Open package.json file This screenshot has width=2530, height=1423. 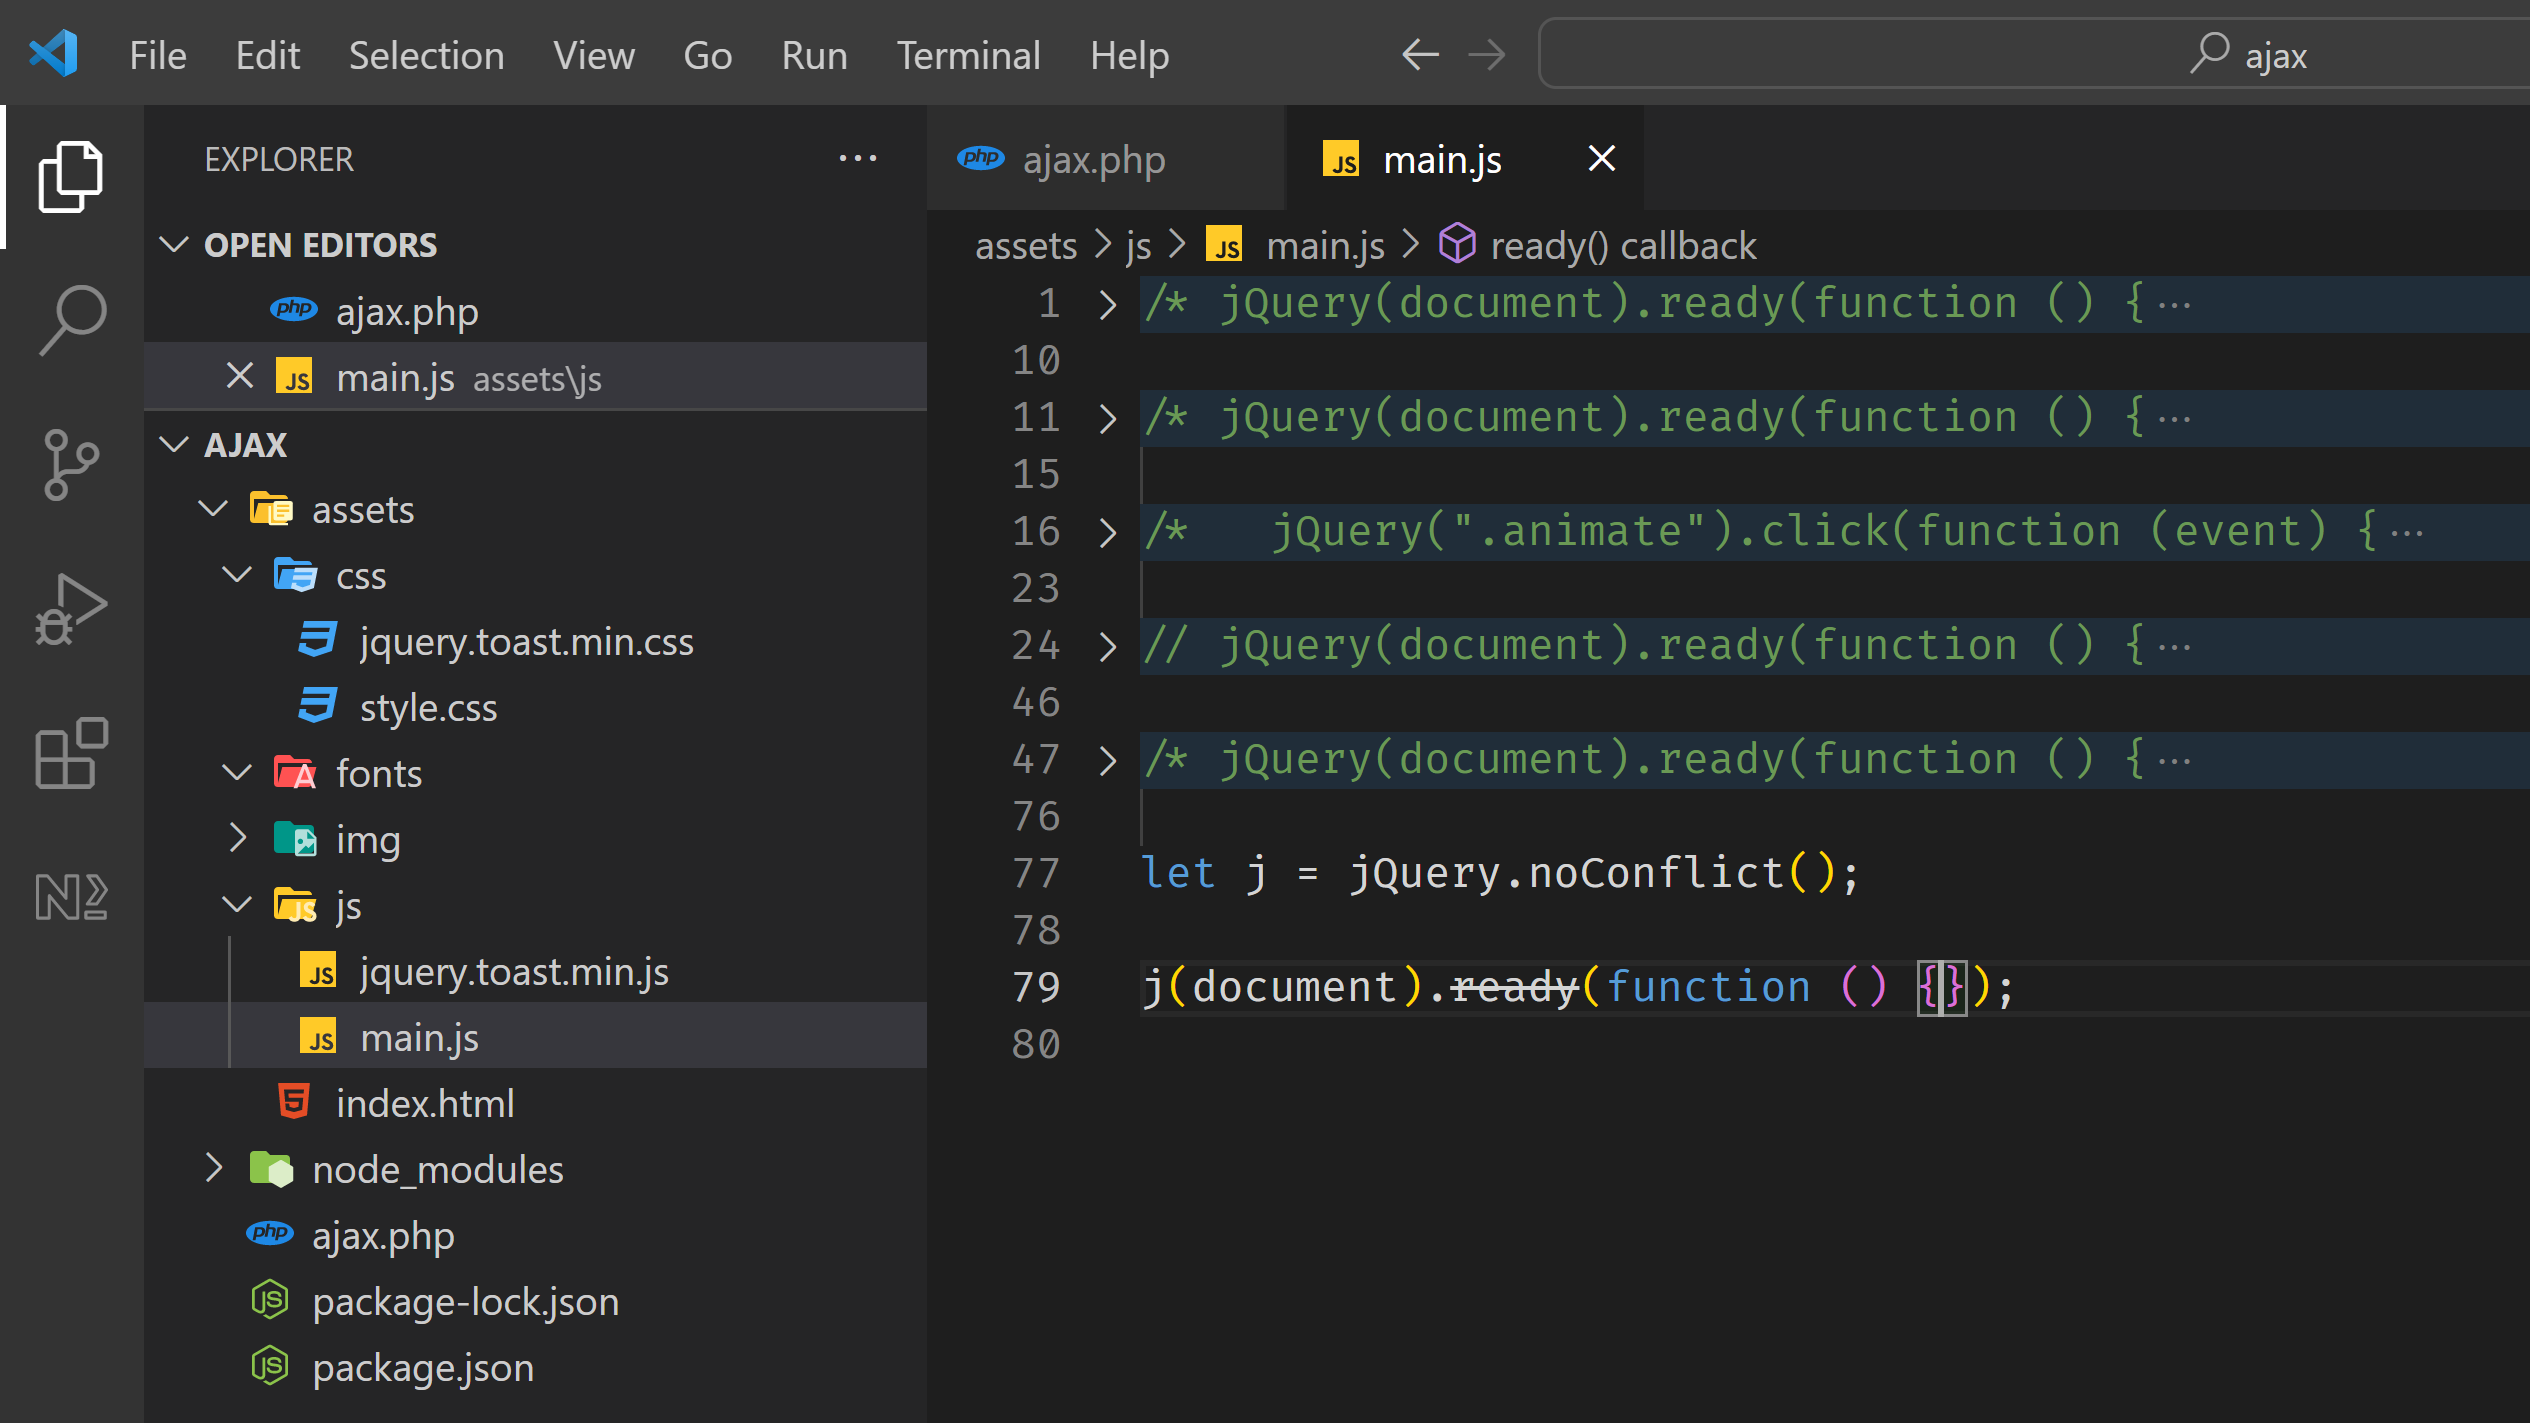coord(536,1367)
